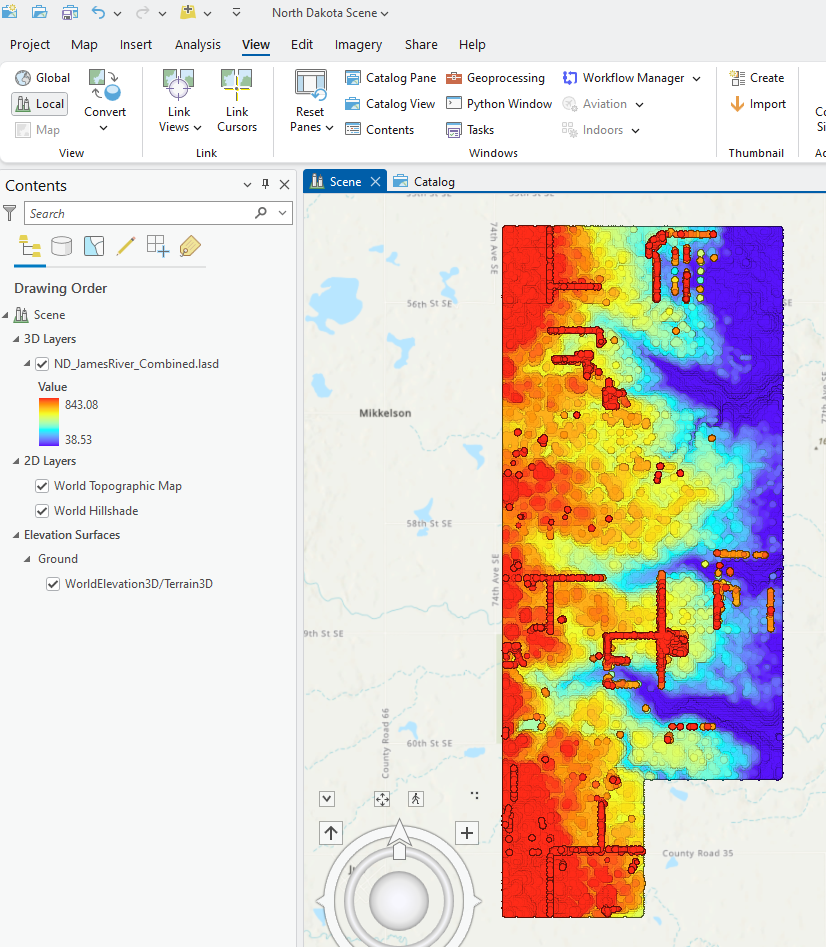Open the Geoprocessing pane
826x947 pixels.
(495, 78)
